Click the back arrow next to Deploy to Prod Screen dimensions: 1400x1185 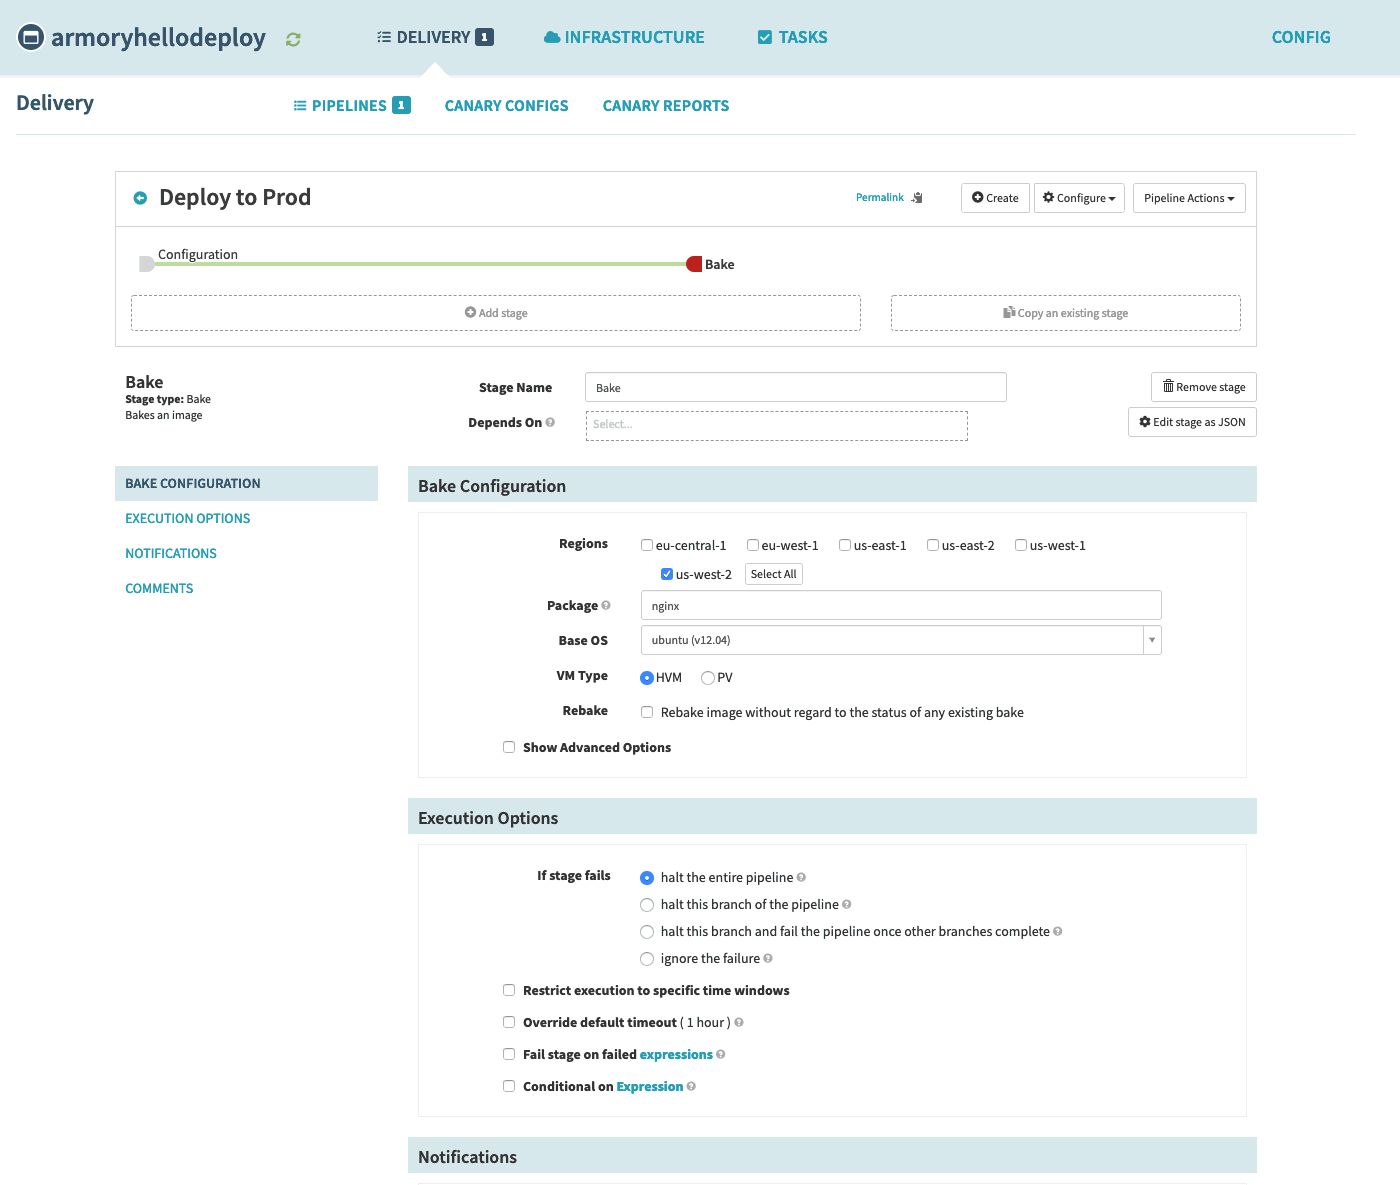tap(140, 198)
